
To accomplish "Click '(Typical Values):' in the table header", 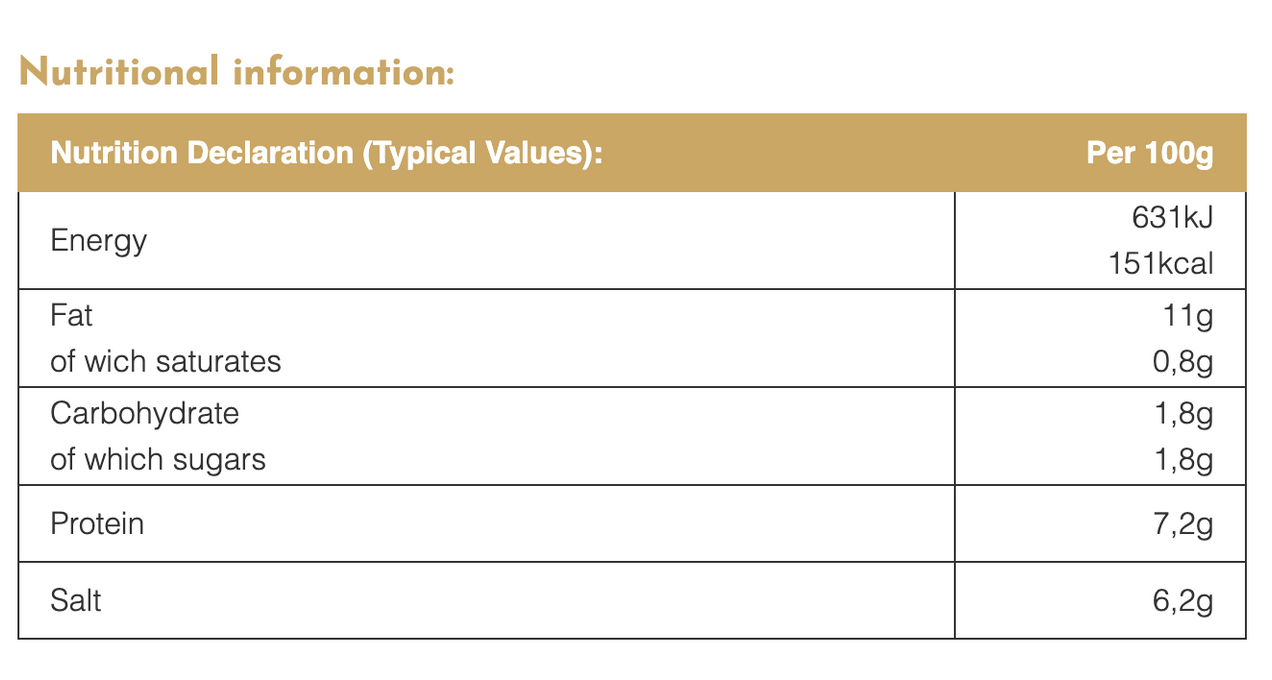I will click(482, 153).
